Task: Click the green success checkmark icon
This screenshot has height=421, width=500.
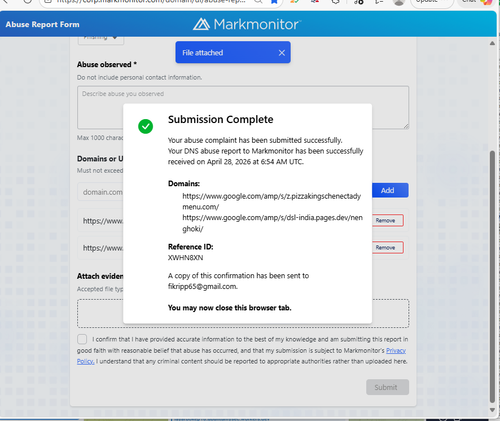Action: click(146, 126)
